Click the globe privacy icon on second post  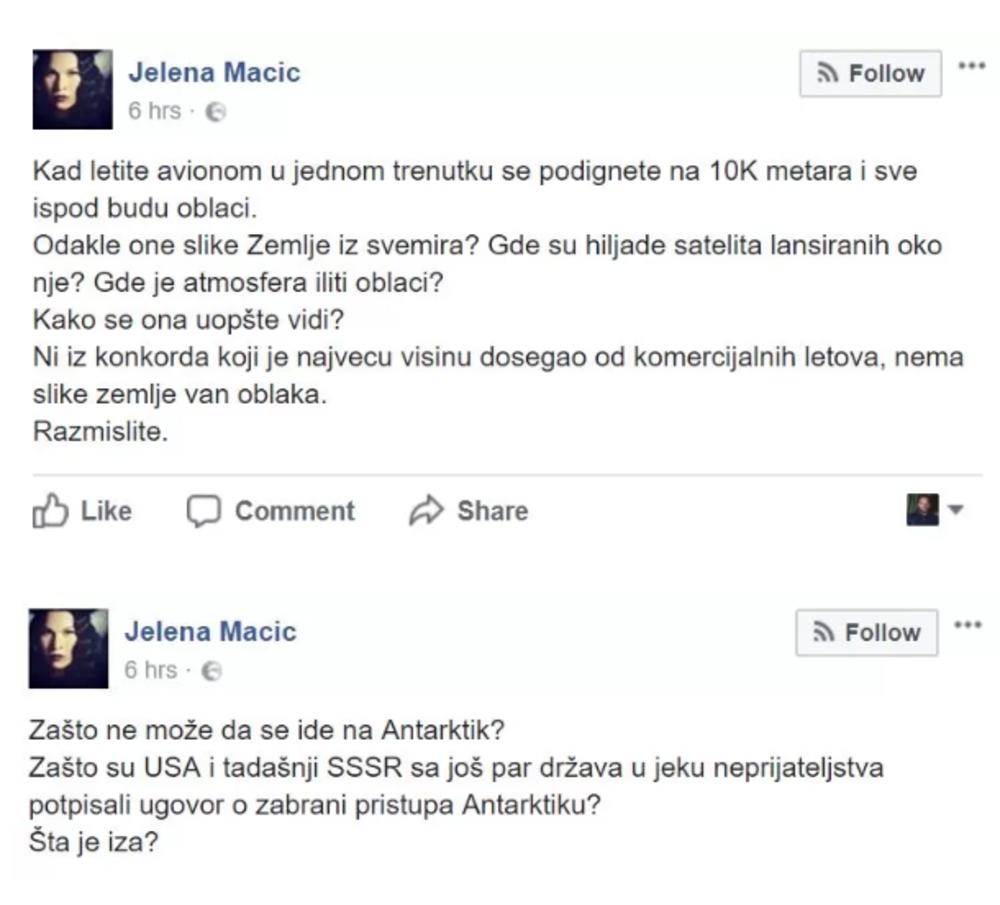pos(211,671)
